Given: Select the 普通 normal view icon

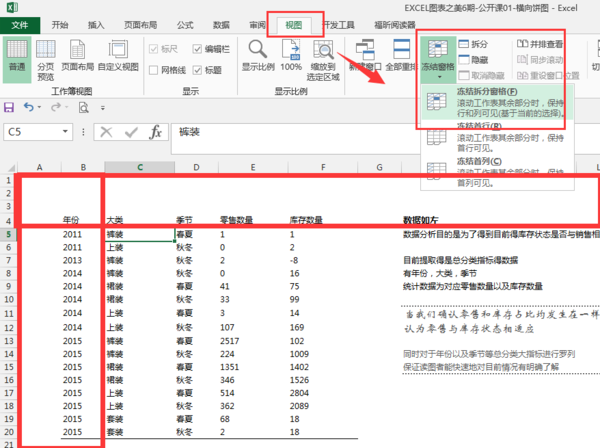Looking at the screenshot, I should (x=17, y=59).
